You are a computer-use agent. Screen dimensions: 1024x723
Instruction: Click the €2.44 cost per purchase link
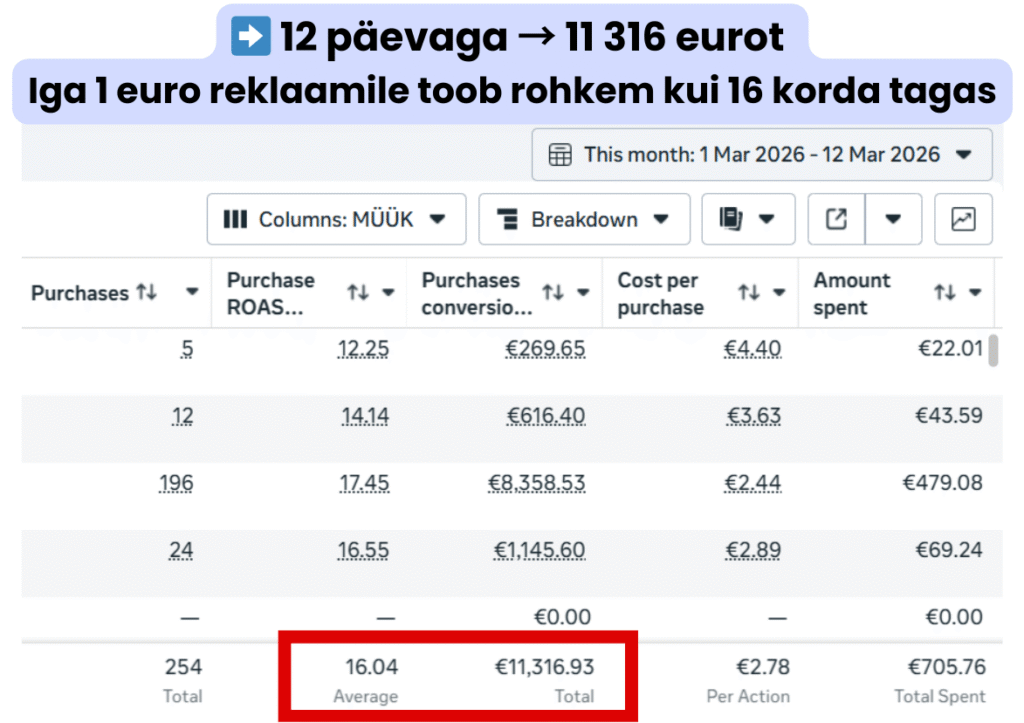click(x=754, y=482)
